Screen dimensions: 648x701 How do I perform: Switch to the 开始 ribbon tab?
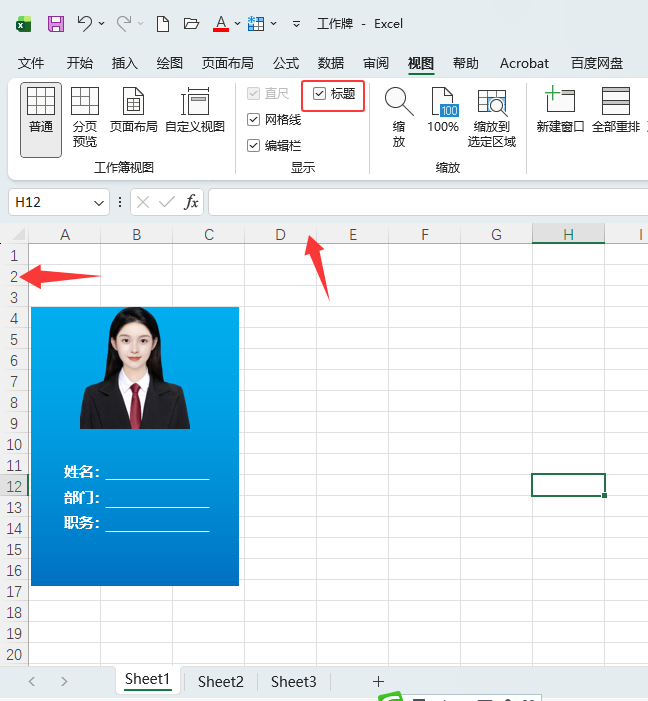[80, 63]
